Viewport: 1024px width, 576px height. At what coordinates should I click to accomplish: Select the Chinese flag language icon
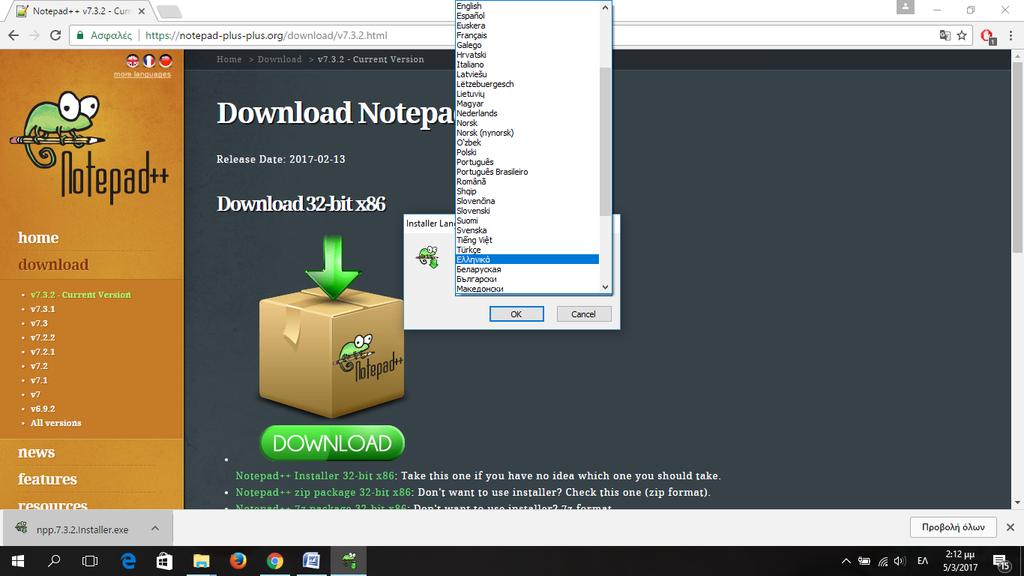[166, 61]
